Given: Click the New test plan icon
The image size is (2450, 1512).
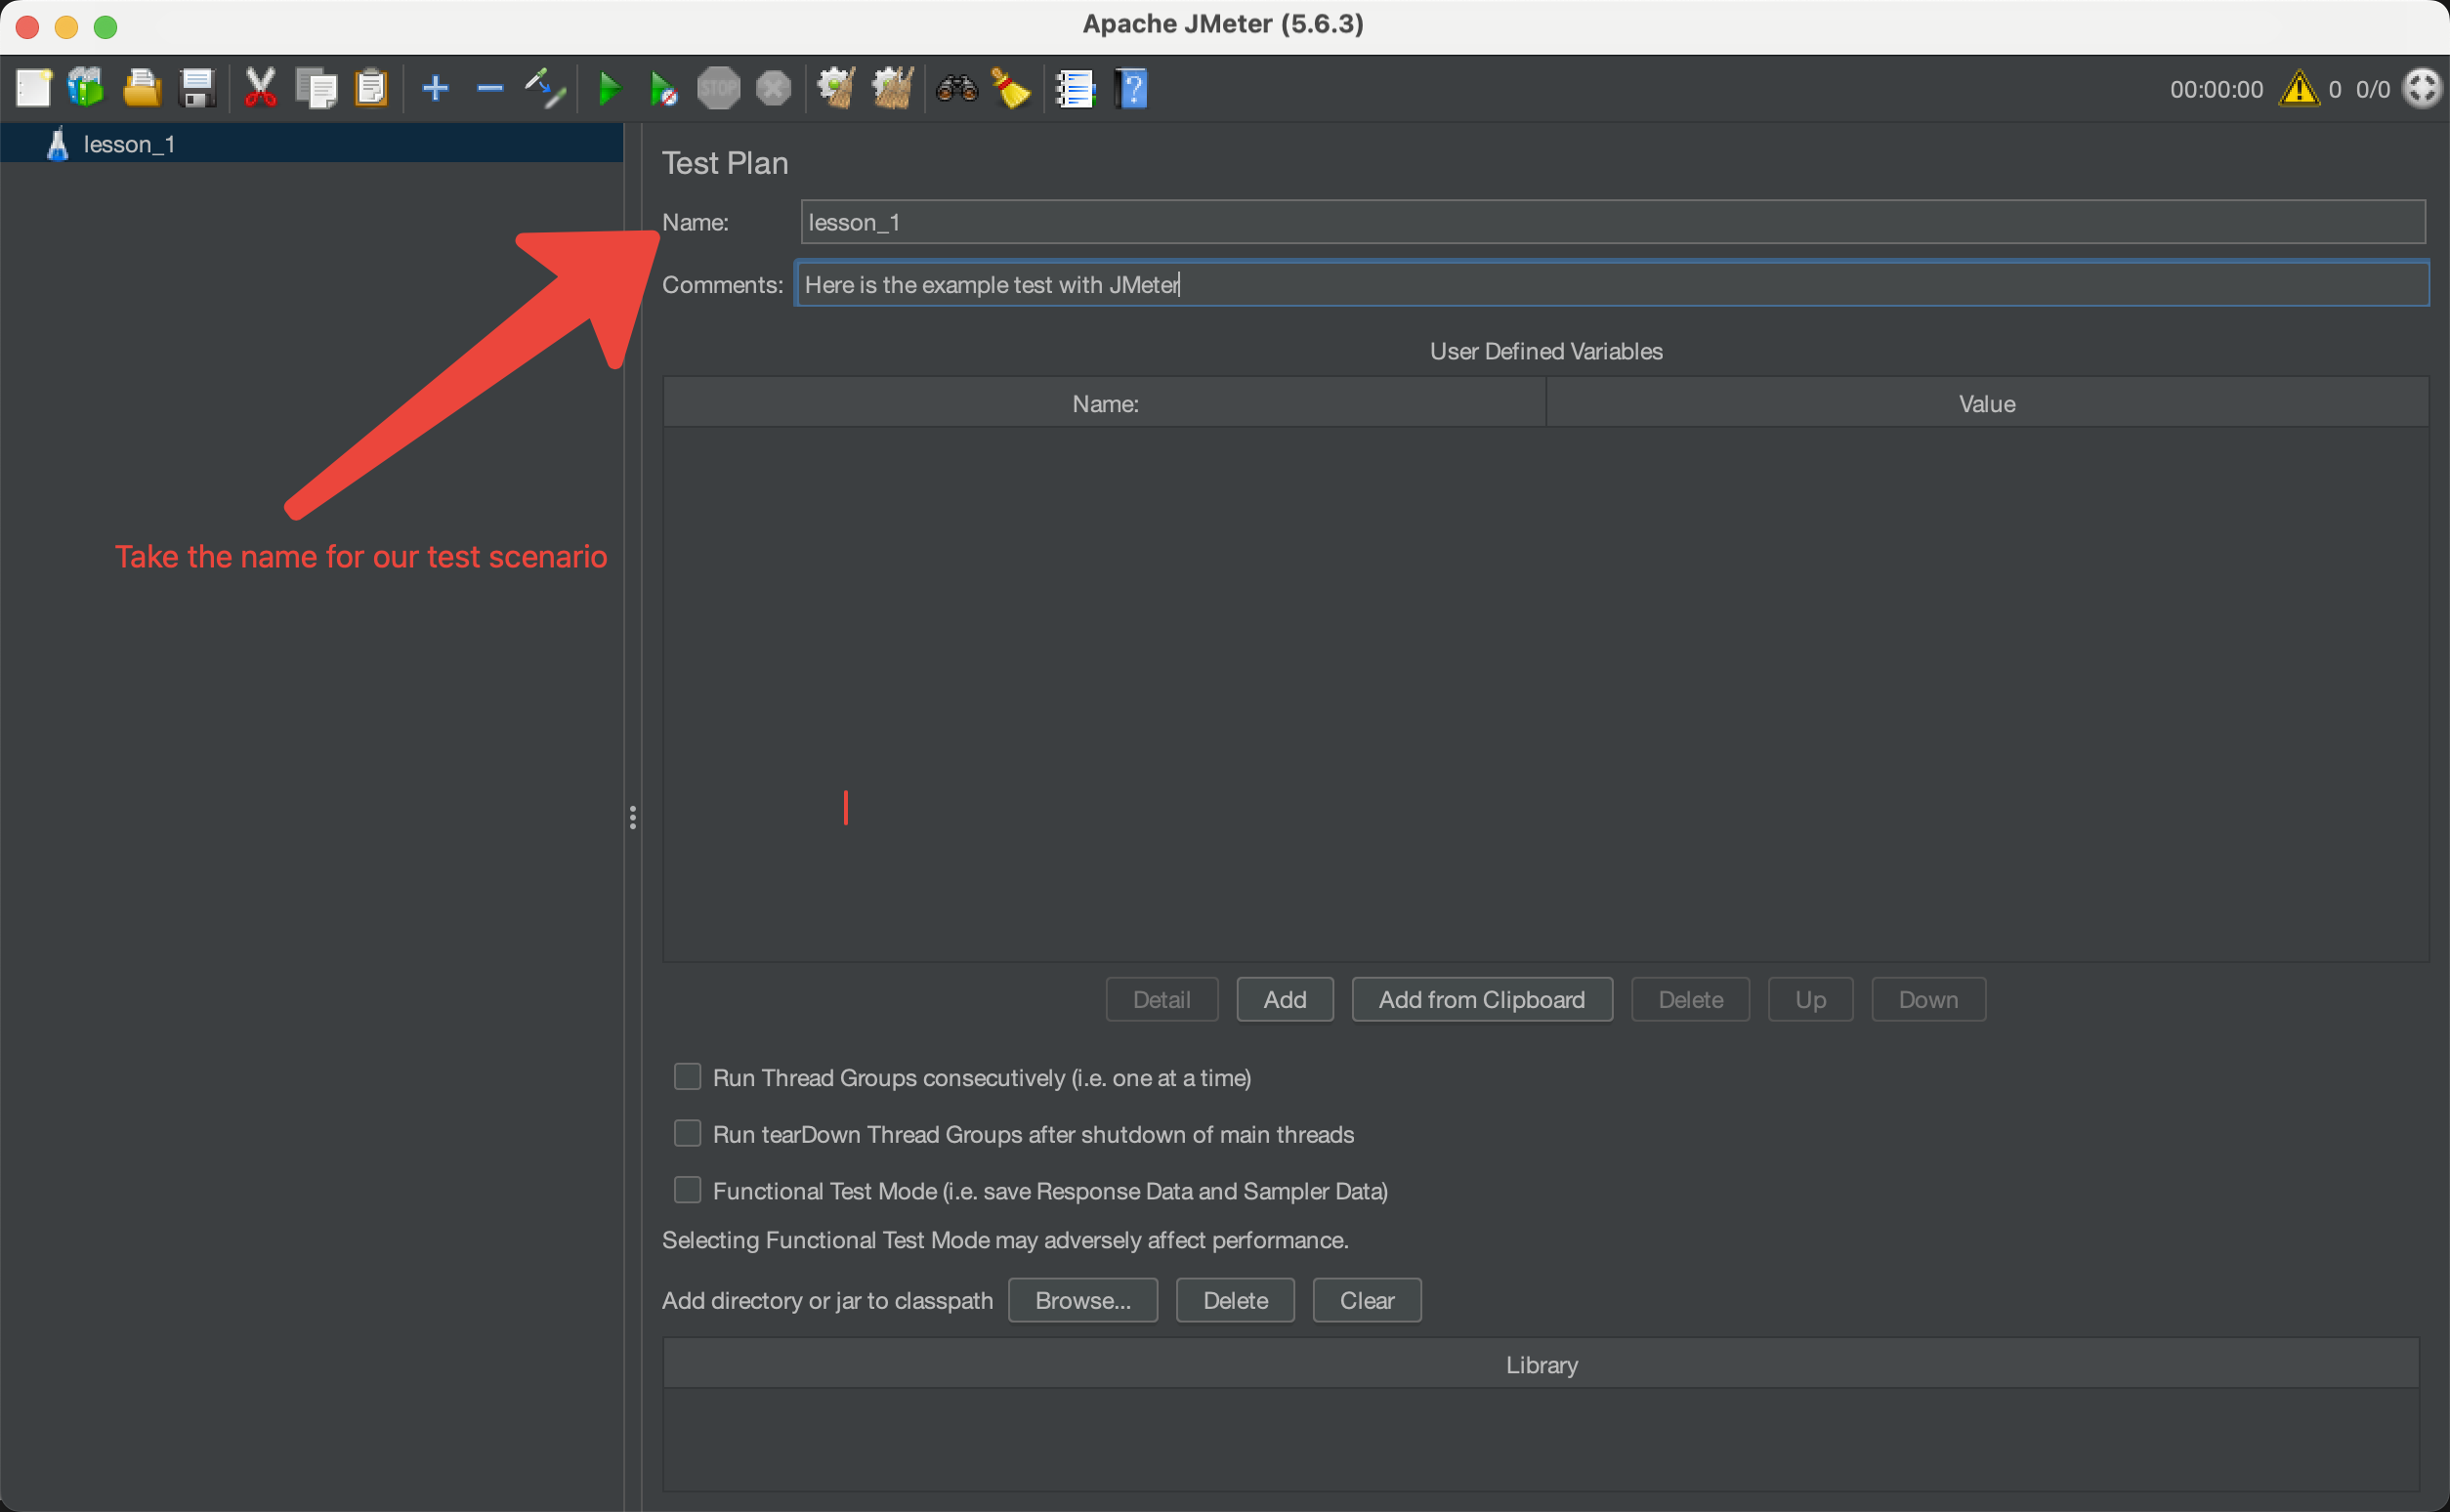Looking at the screenshot, I should click(34, 89).
